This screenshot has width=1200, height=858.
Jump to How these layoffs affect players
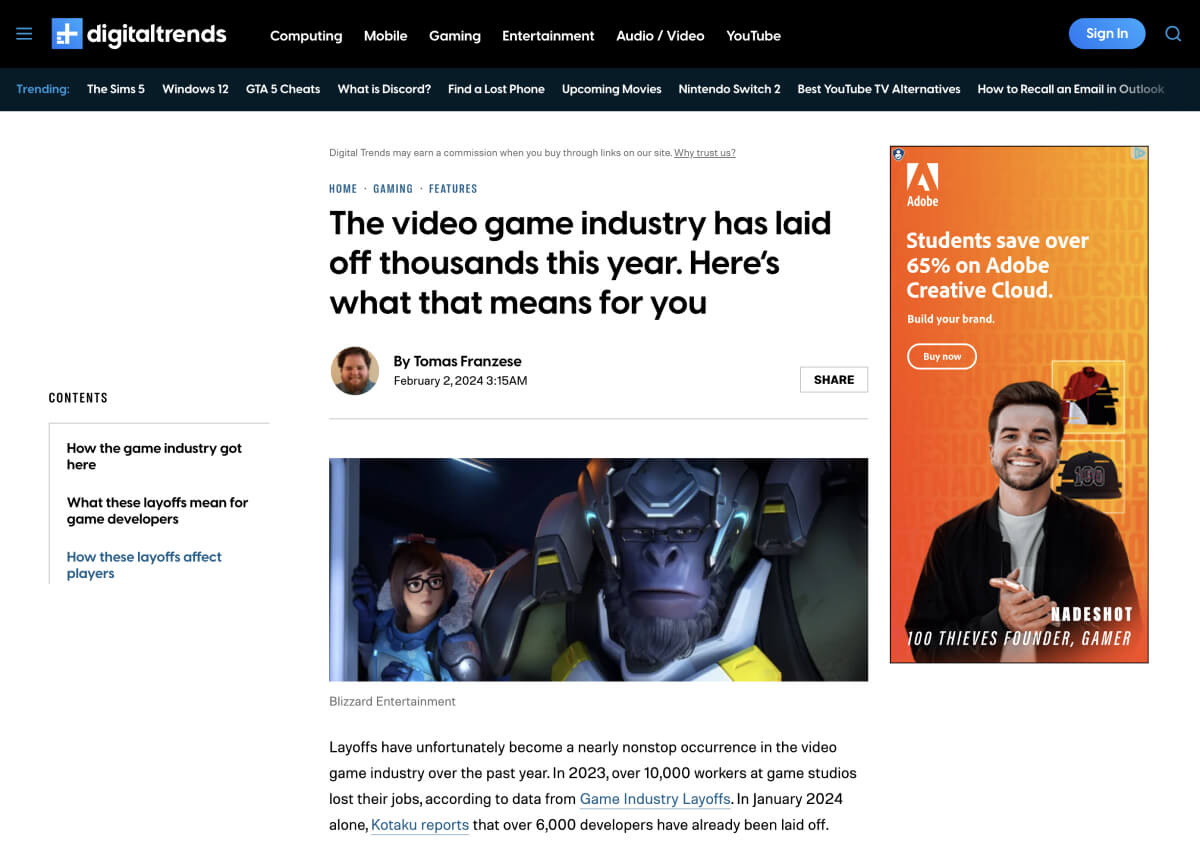tap(144, 565)
